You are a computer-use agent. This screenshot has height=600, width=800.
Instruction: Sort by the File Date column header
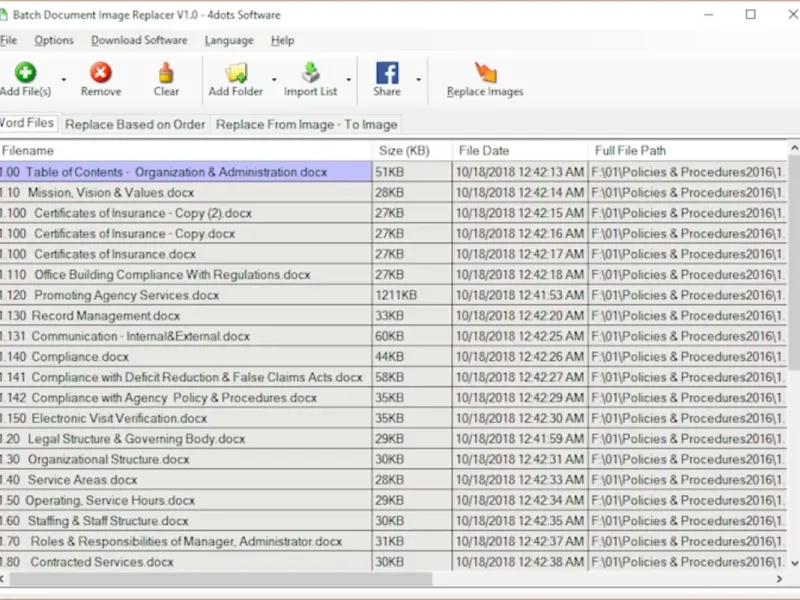point(520,151)
